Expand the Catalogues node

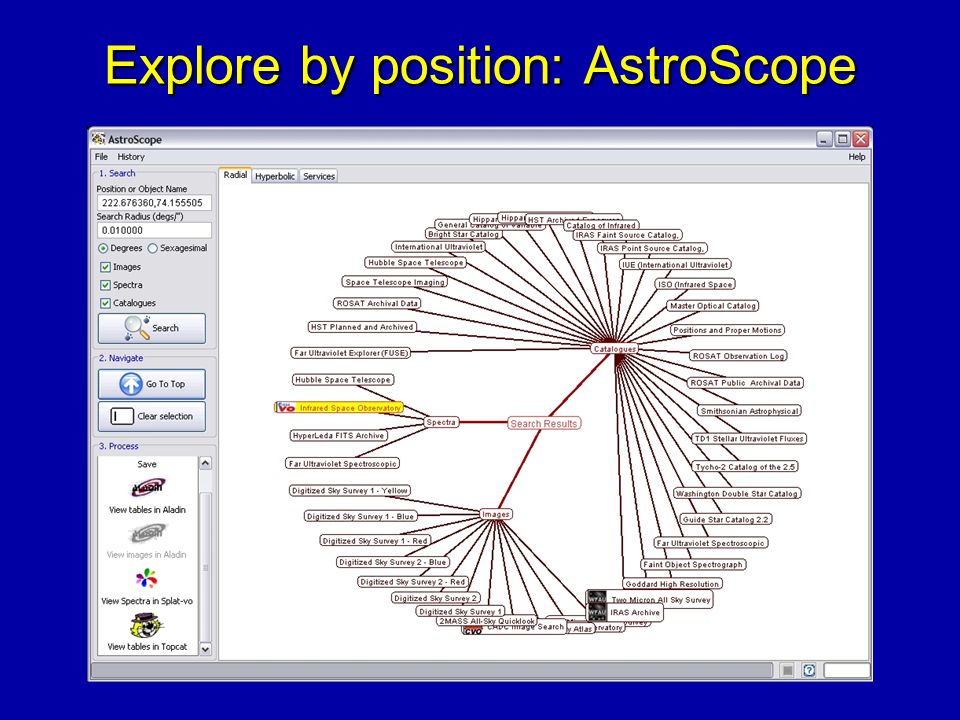pos(615,349)
